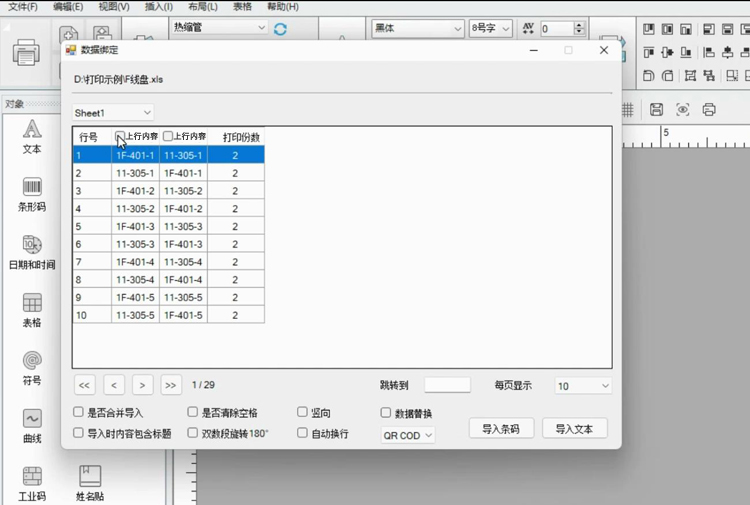The width and height of the screenshot is (750, 505).
Task: Select the 工业码 (industrial code) tool
Action: [x=32, y=484]
